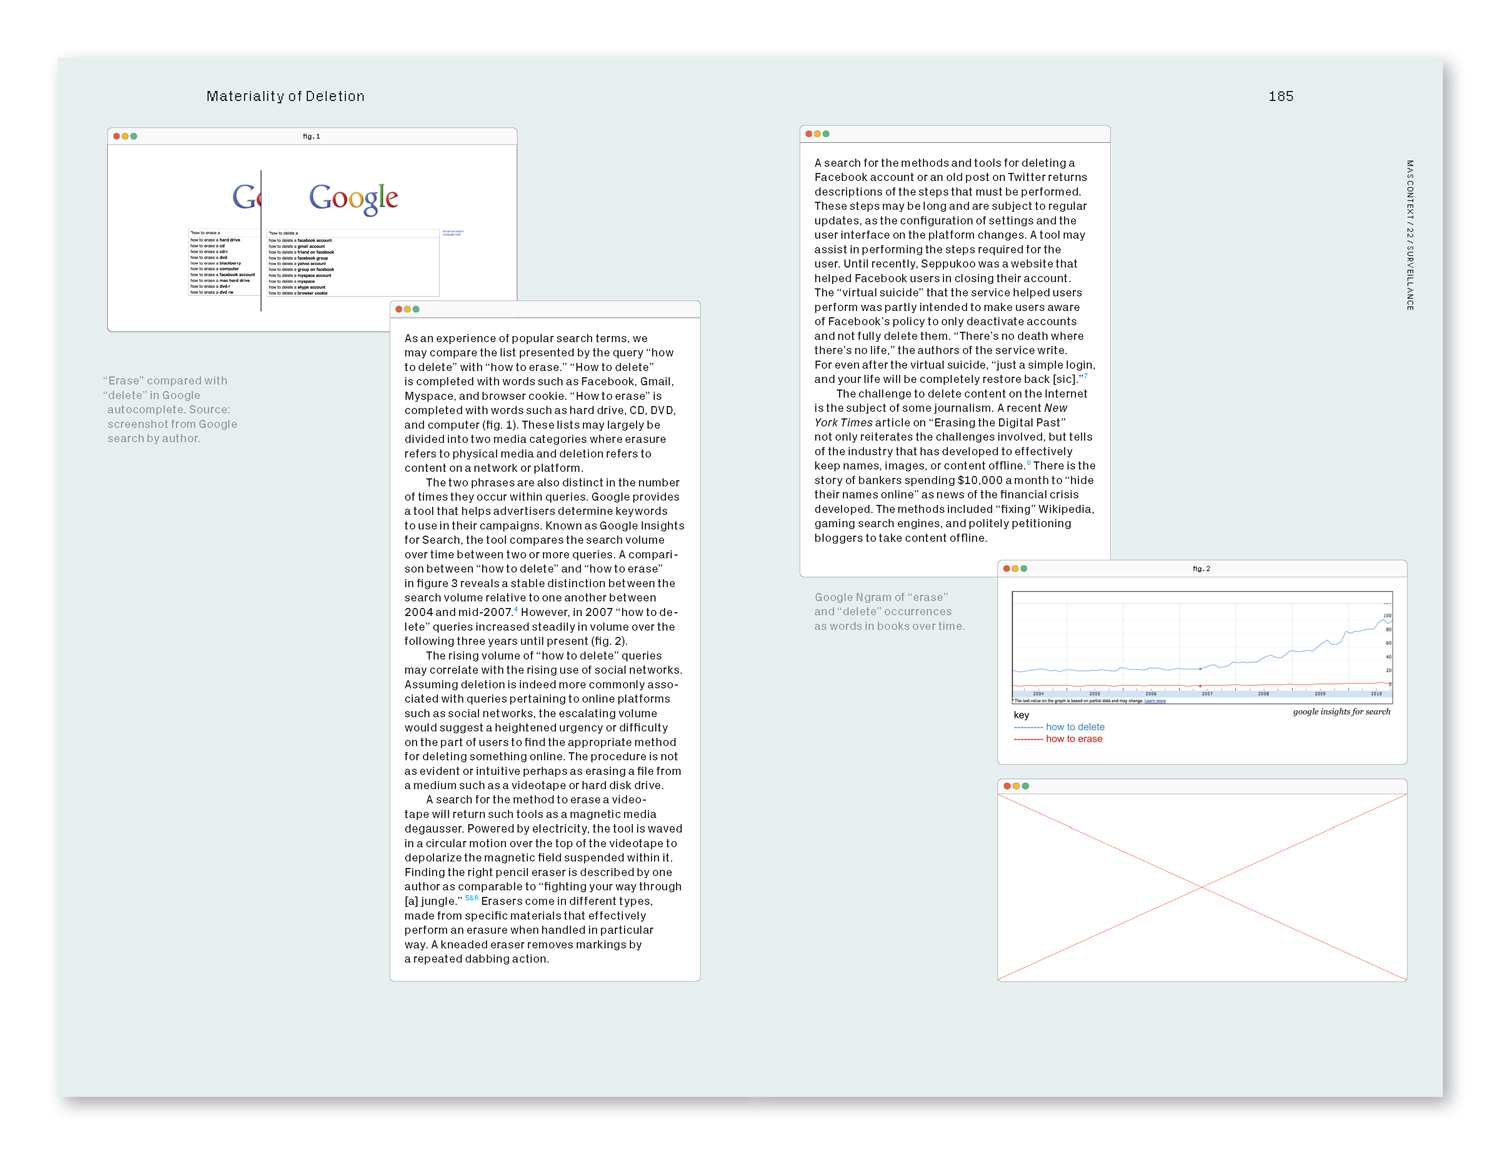Click green dot of the "As an experience" window

[x=416, y=309]
